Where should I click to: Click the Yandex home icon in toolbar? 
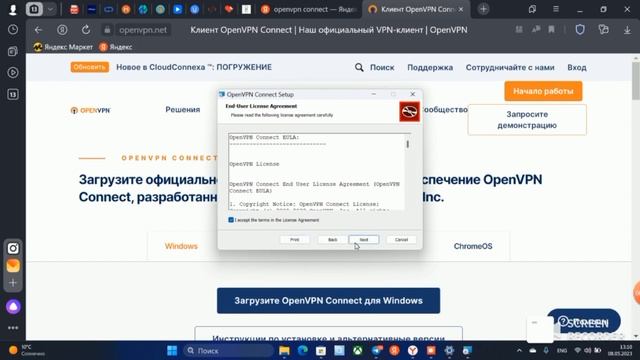click(62, 30)
